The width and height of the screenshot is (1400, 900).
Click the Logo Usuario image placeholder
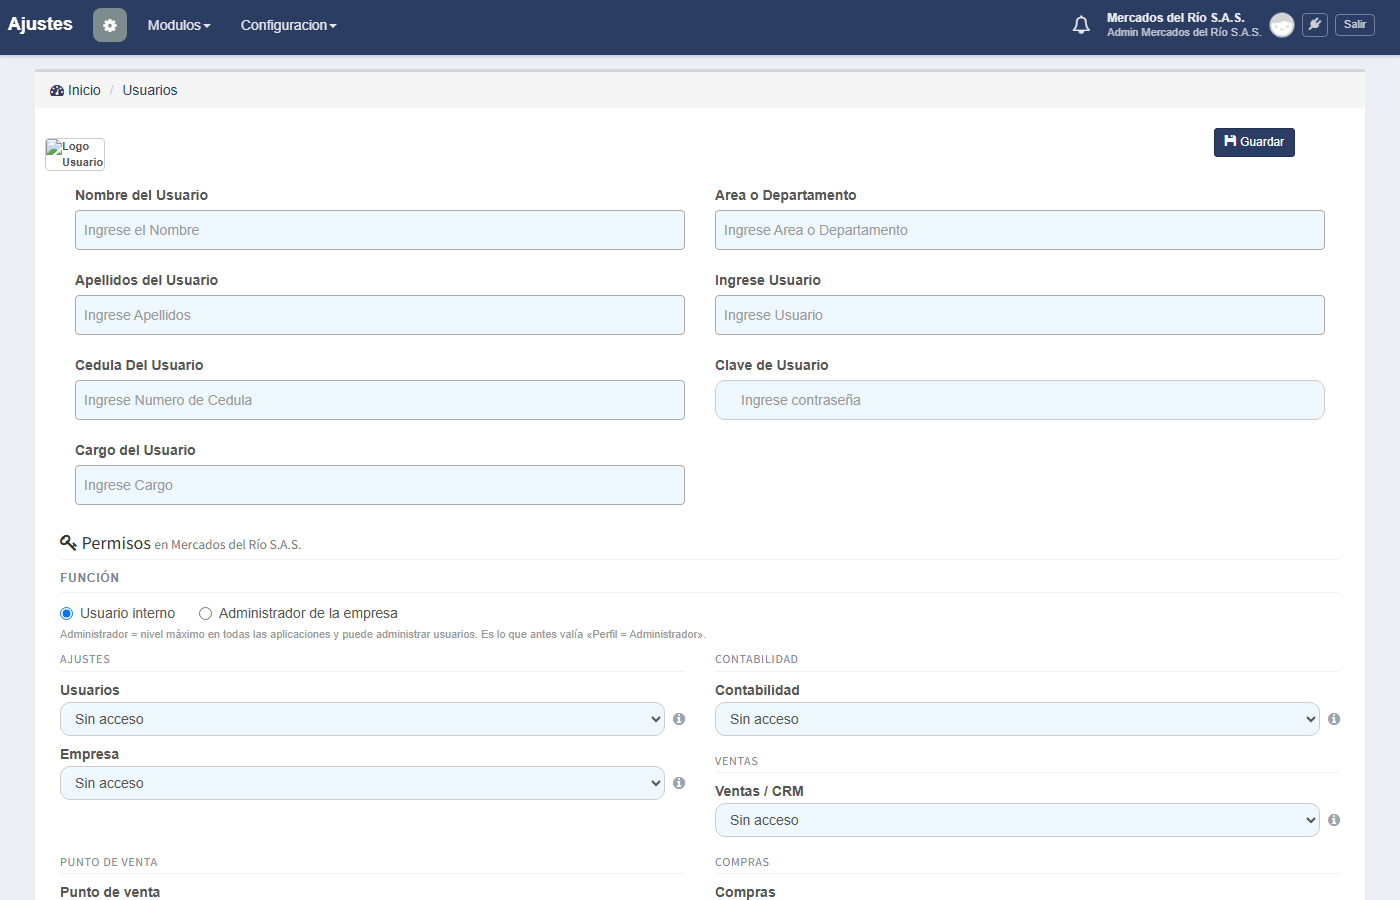pos(75,154)
